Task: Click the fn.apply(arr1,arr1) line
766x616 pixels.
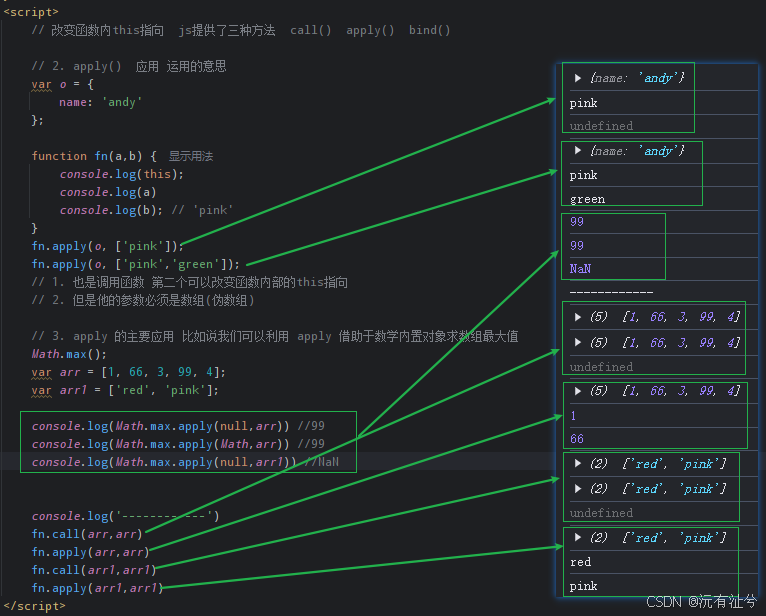Action: (x=97, y=588)
